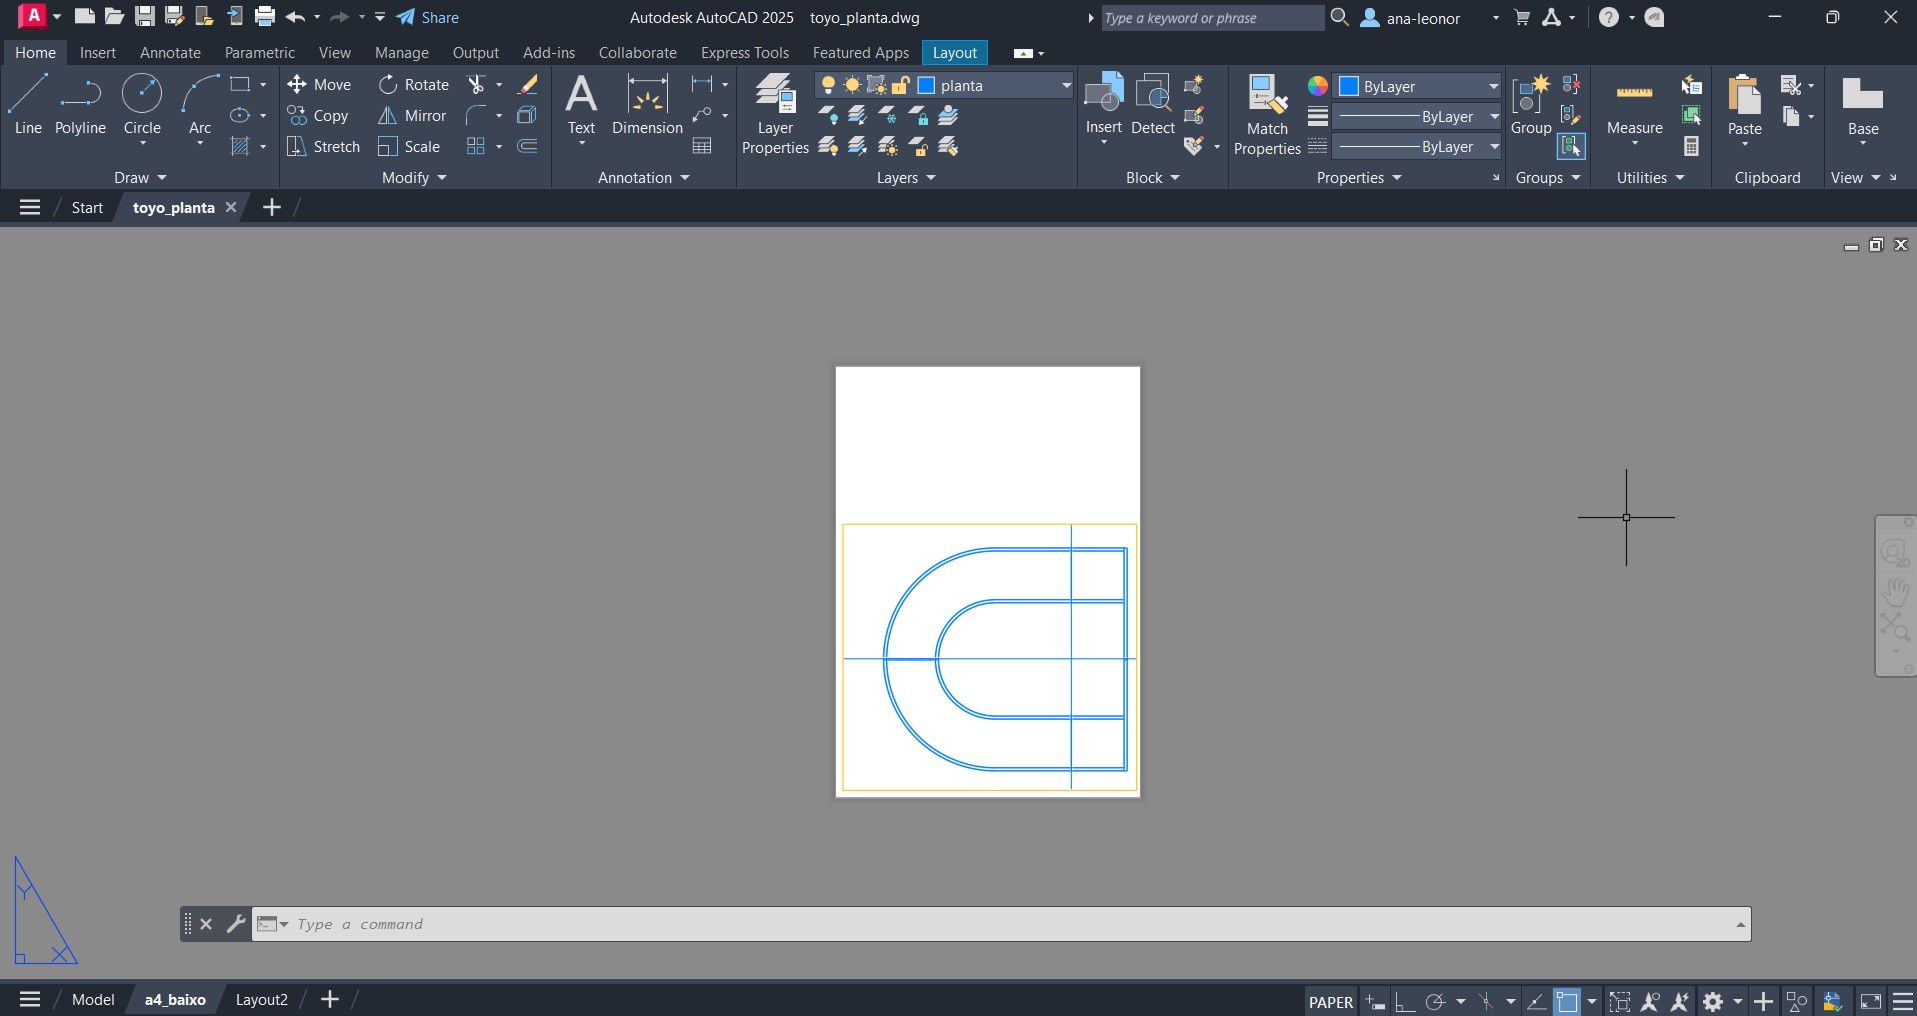Click the Mirror tool icon
The width and height of the screenshot is (1917, 1016).
(x=387, y=116)
